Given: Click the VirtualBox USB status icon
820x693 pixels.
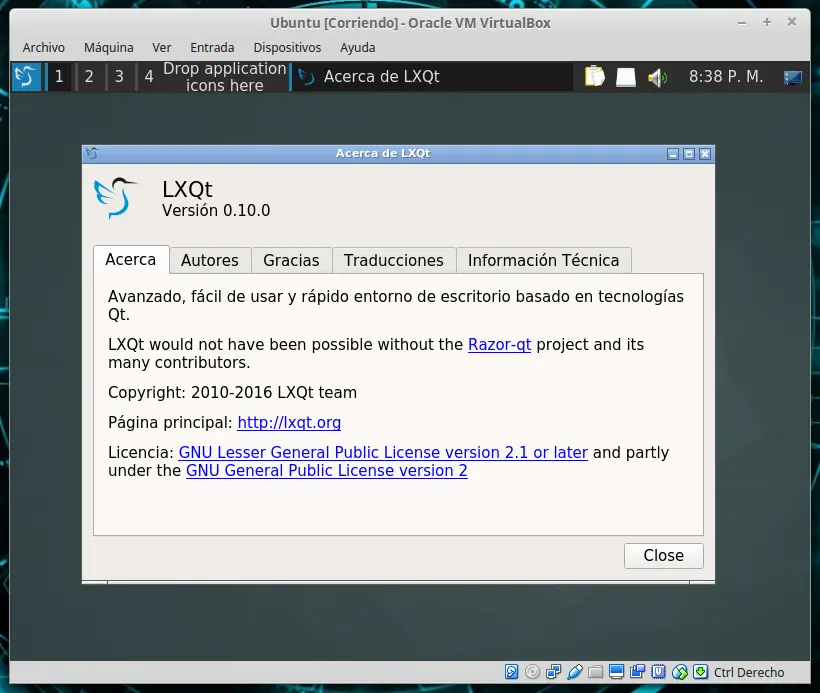Looking at the screenshot, I should pos(574,672).
